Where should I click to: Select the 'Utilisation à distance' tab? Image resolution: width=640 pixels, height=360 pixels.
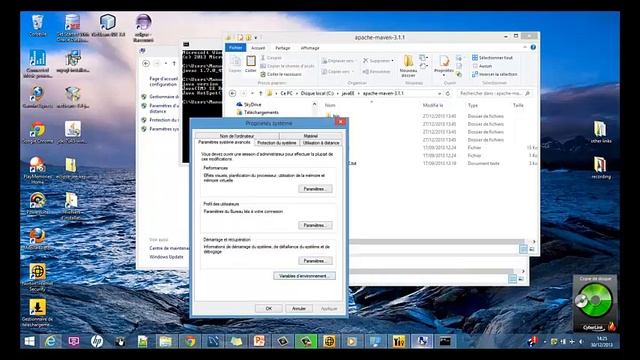[321, 143]
